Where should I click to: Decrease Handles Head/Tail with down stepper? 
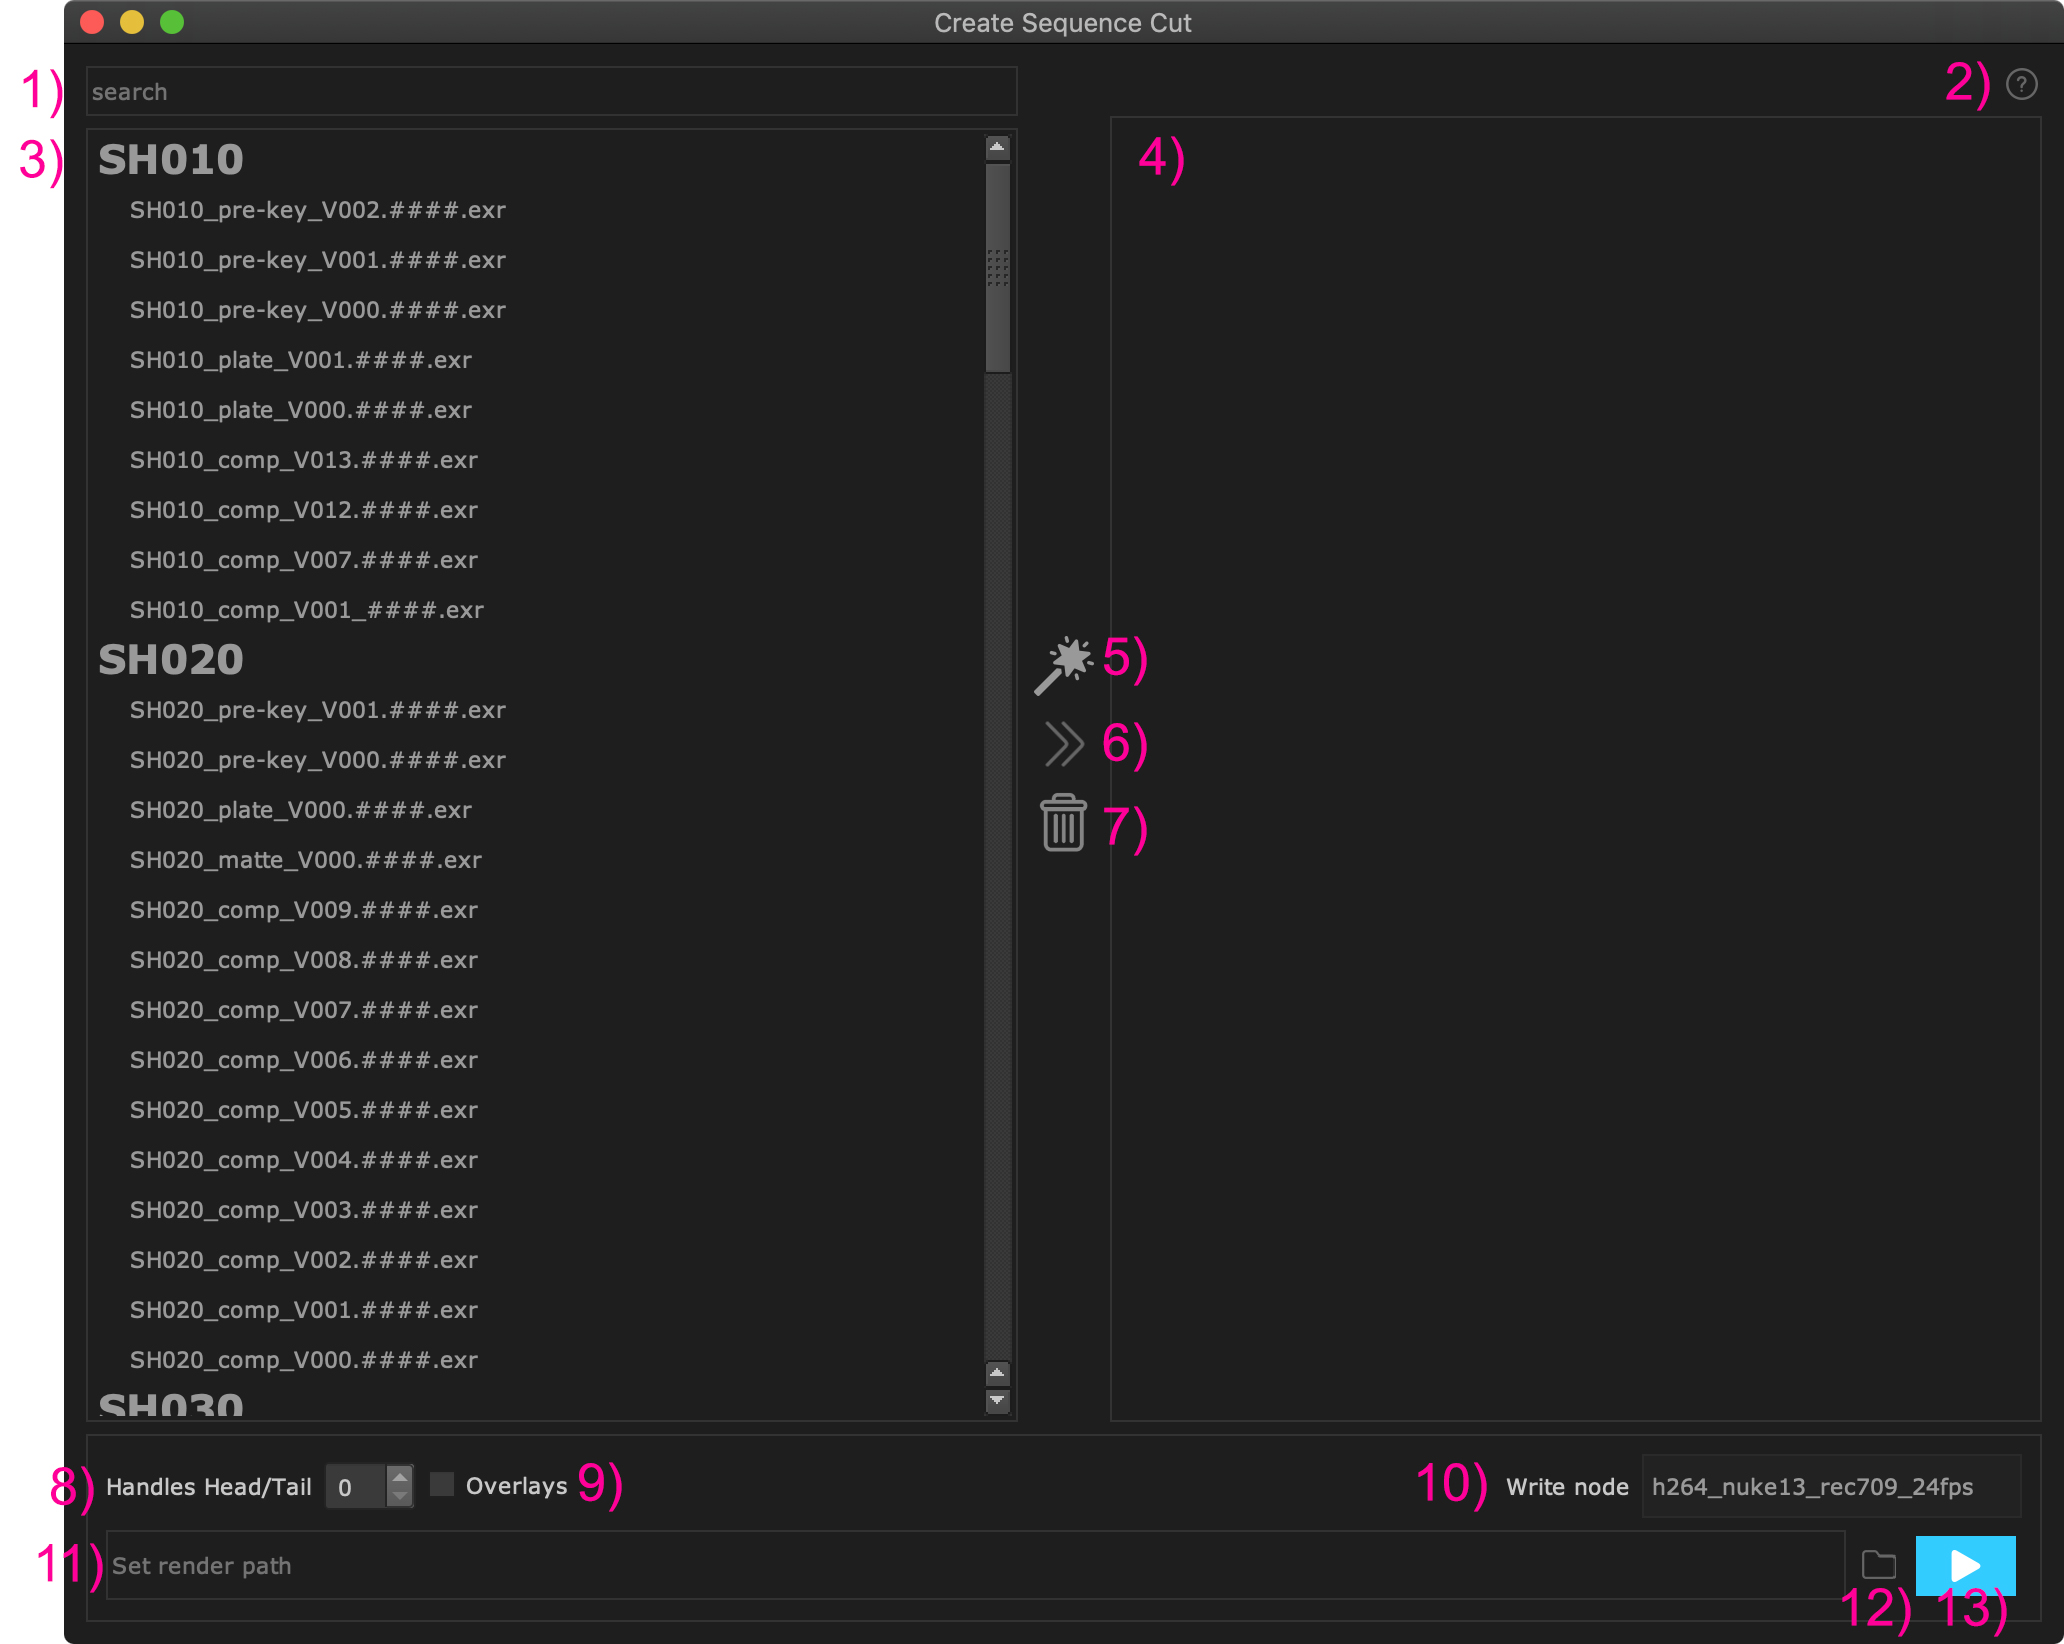click(400, 1496)
